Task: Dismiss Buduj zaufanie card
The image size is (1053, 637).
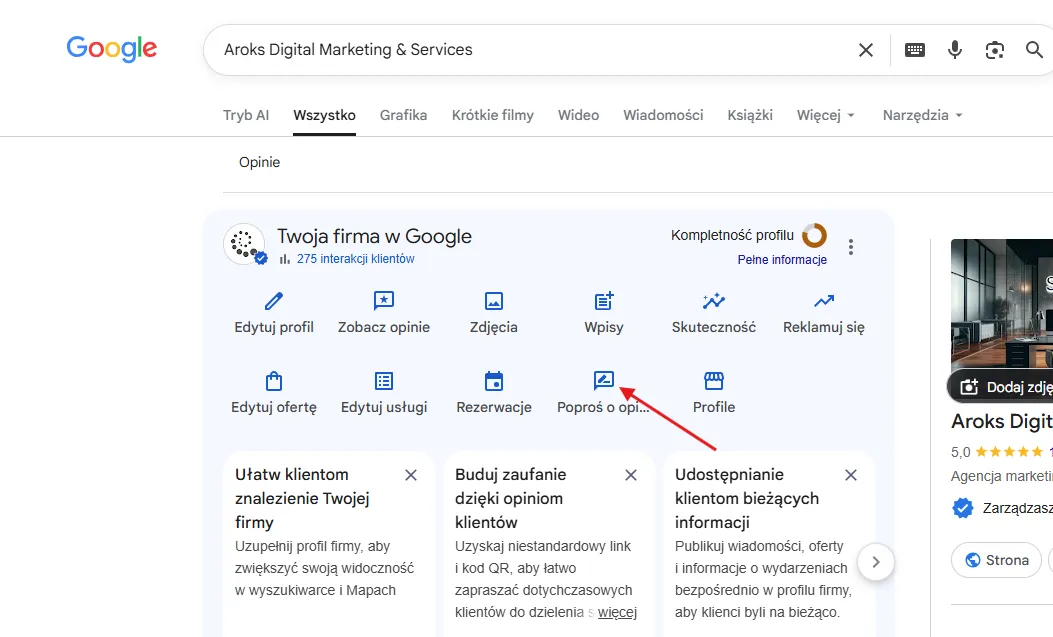Action: pos(631,475)
